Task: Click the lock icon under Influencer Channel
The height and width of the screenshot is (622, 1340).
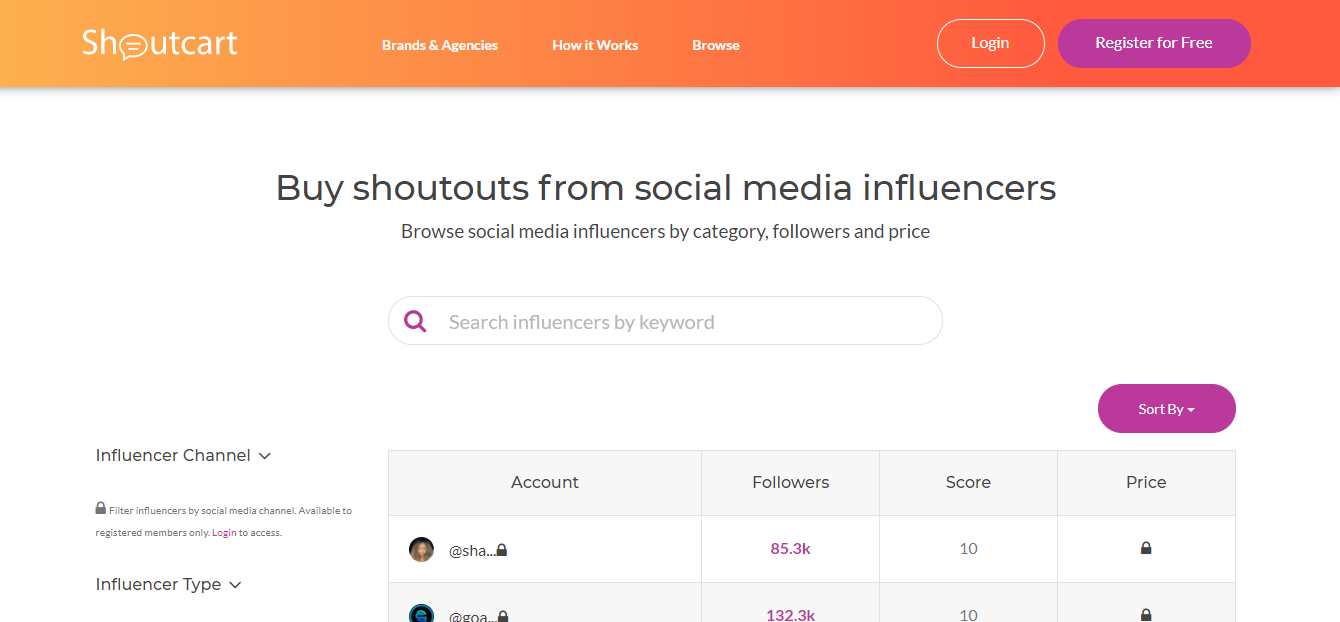Action: [101, 508]
